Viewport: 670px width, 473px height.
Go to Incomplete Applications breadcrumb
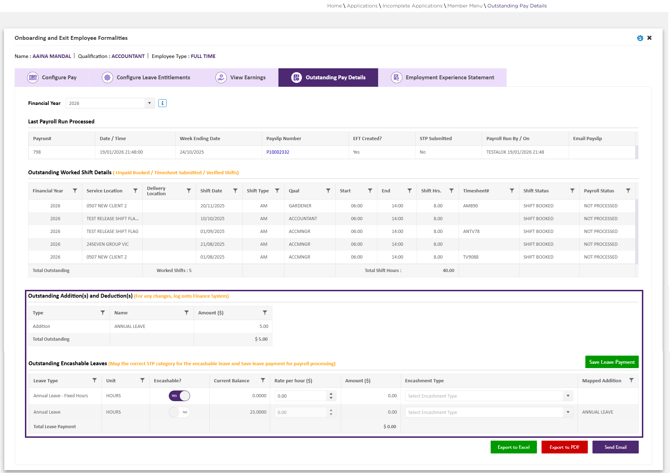coord(412,6)
